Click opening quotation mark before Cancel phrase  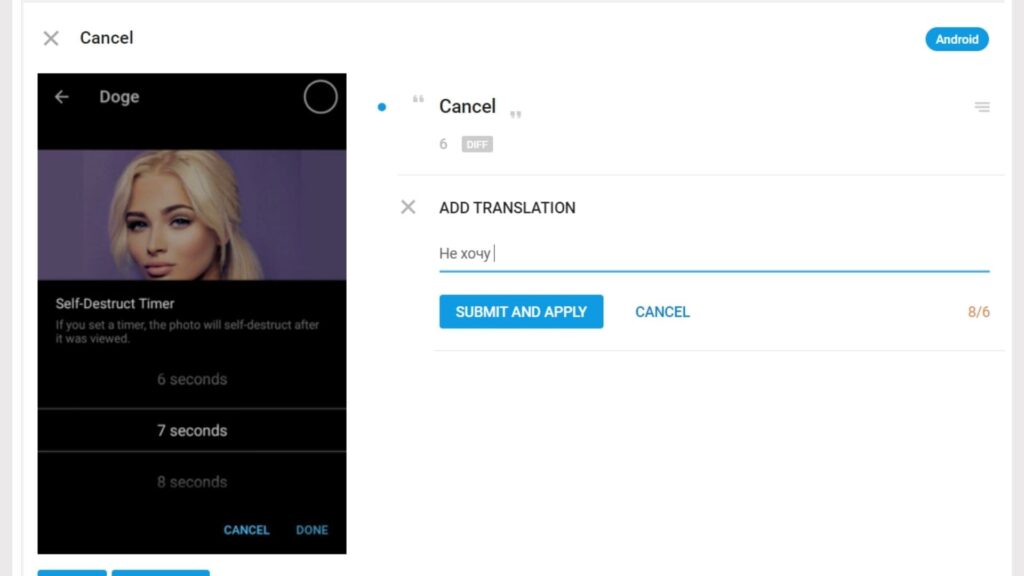click(418, 102)
